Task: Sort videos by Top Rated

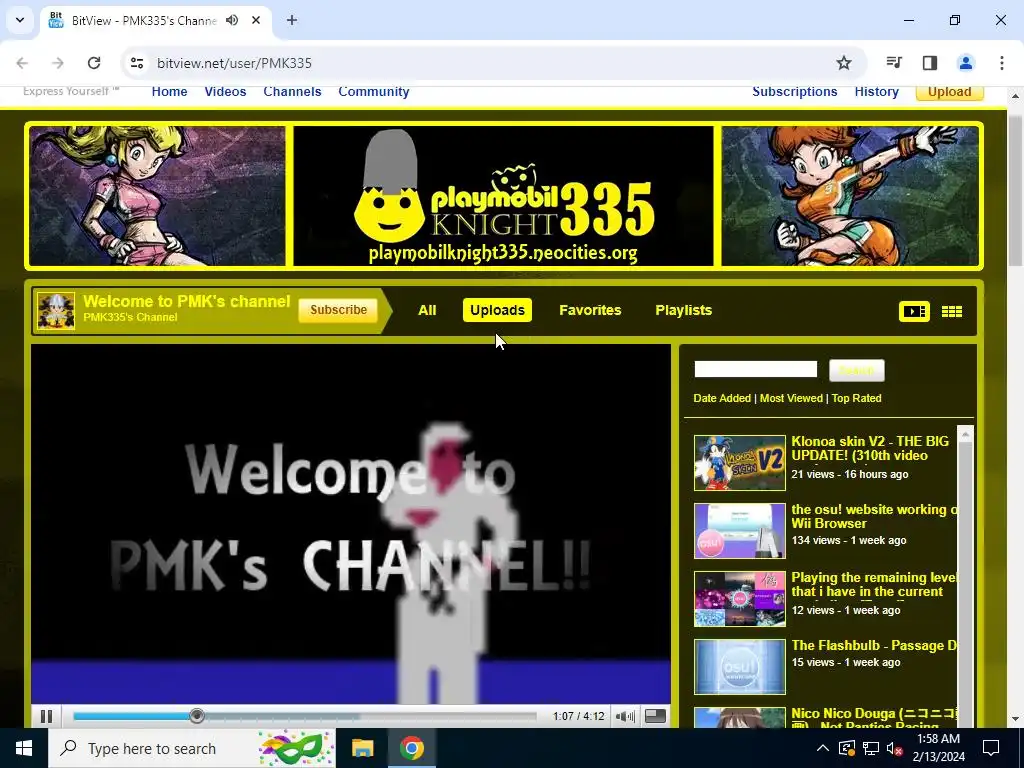Action: 856,398
